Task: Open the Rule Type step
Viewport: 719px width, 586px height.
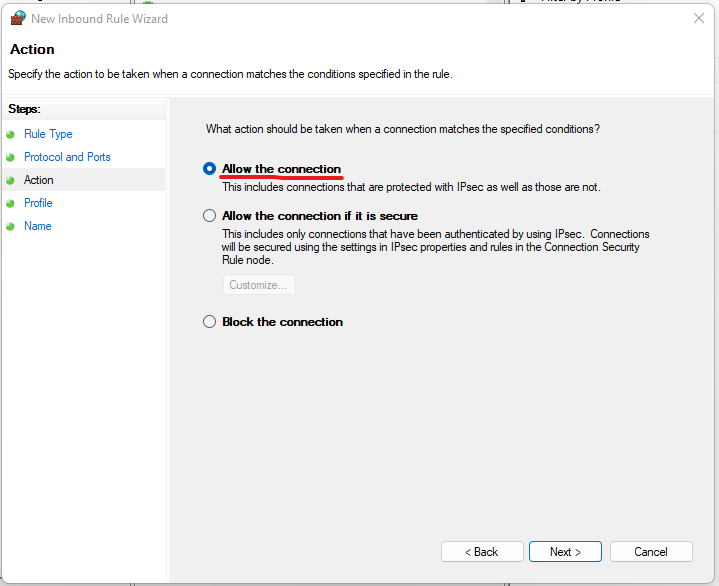Action: (x=48, y=134)
